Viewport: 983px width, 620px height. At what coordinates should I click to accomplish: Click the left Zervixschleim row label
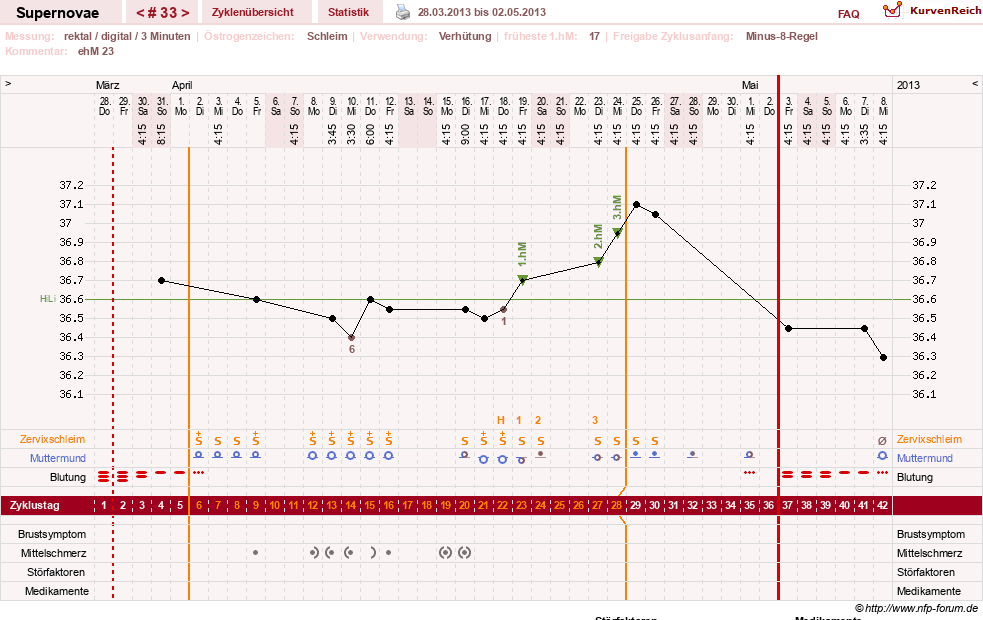[x=52, y=439]
